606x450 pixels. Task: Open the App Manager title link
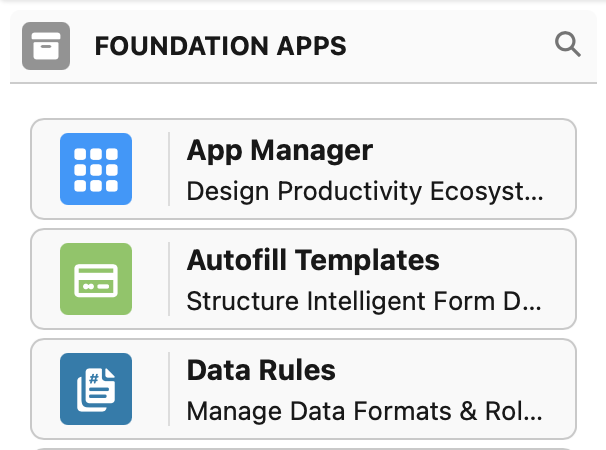[x=280, y=151]
